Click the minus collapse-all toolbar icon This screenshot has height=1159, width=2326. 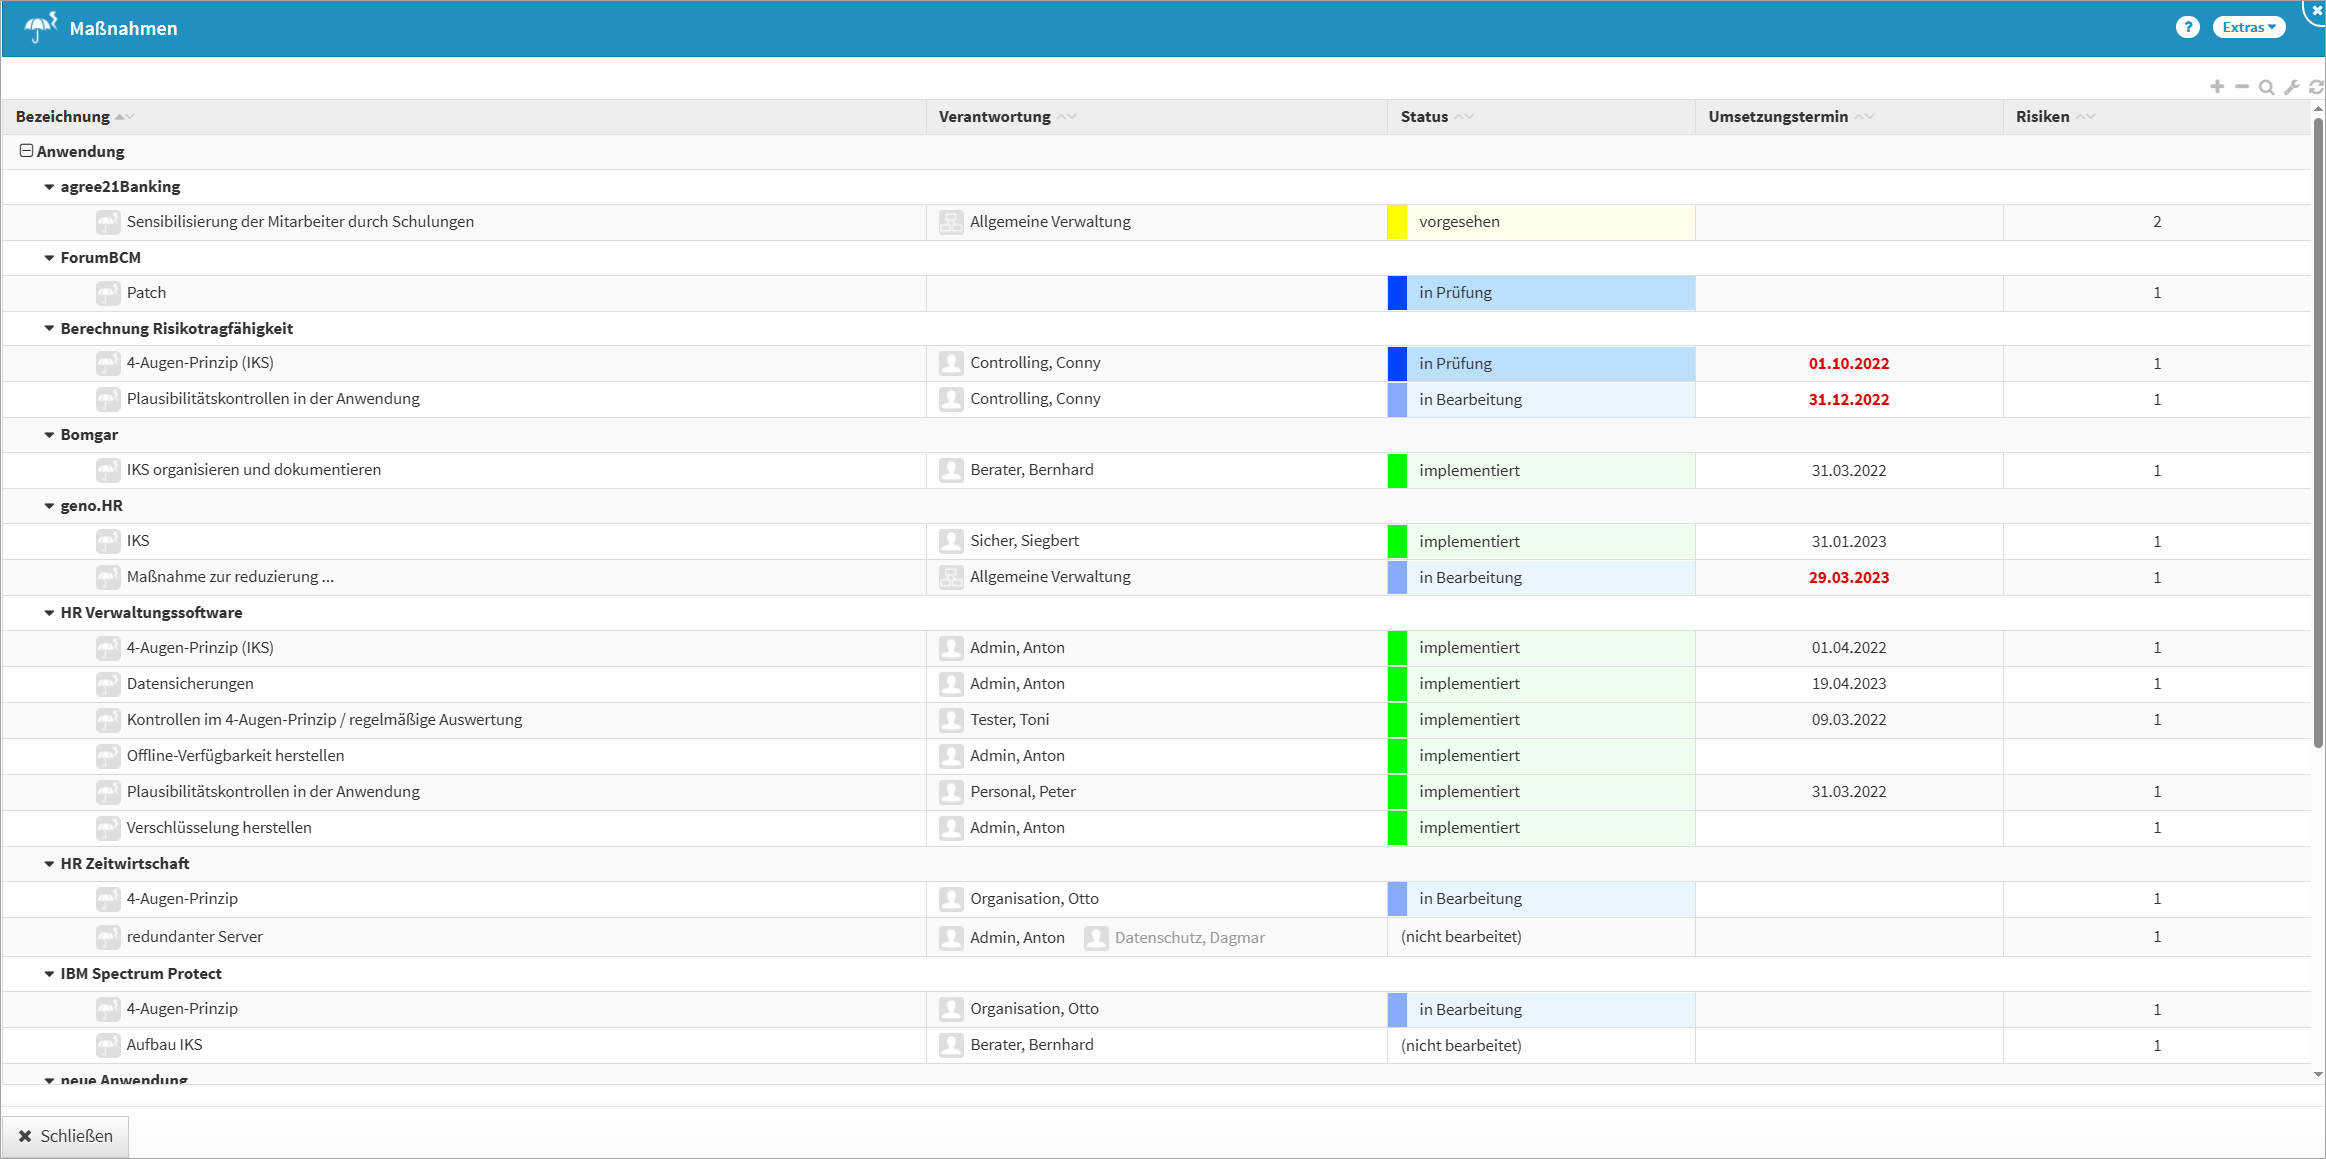(2242, 87)
